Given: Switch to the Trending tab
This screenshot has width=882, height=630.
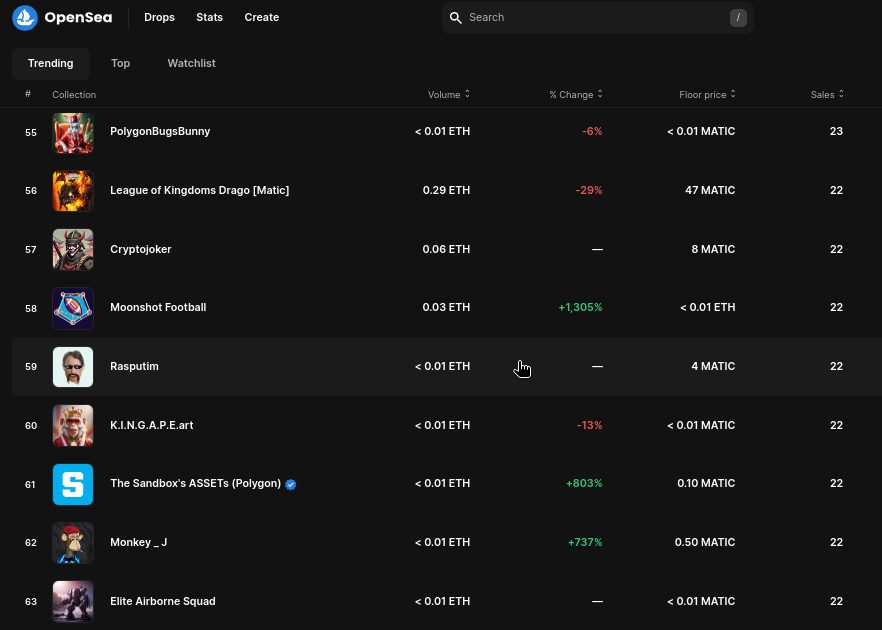Looking at the screenshot, I should (51, 64).
